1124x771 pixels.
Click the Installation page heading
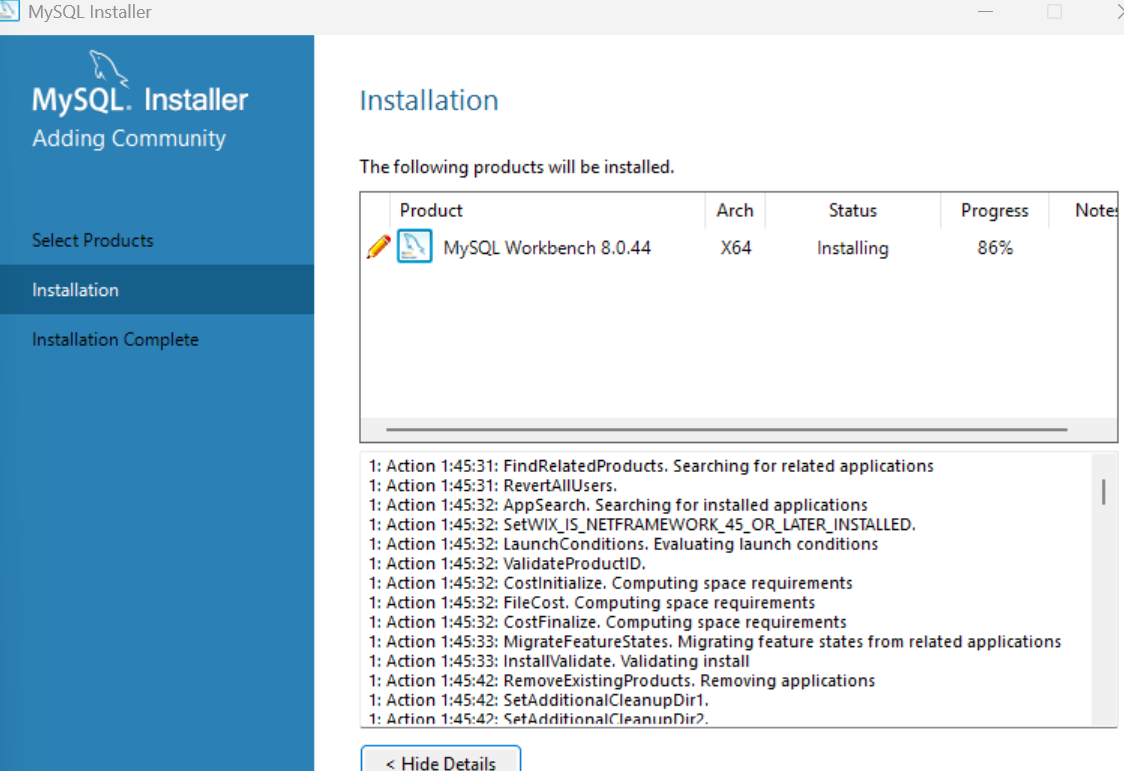429,100
